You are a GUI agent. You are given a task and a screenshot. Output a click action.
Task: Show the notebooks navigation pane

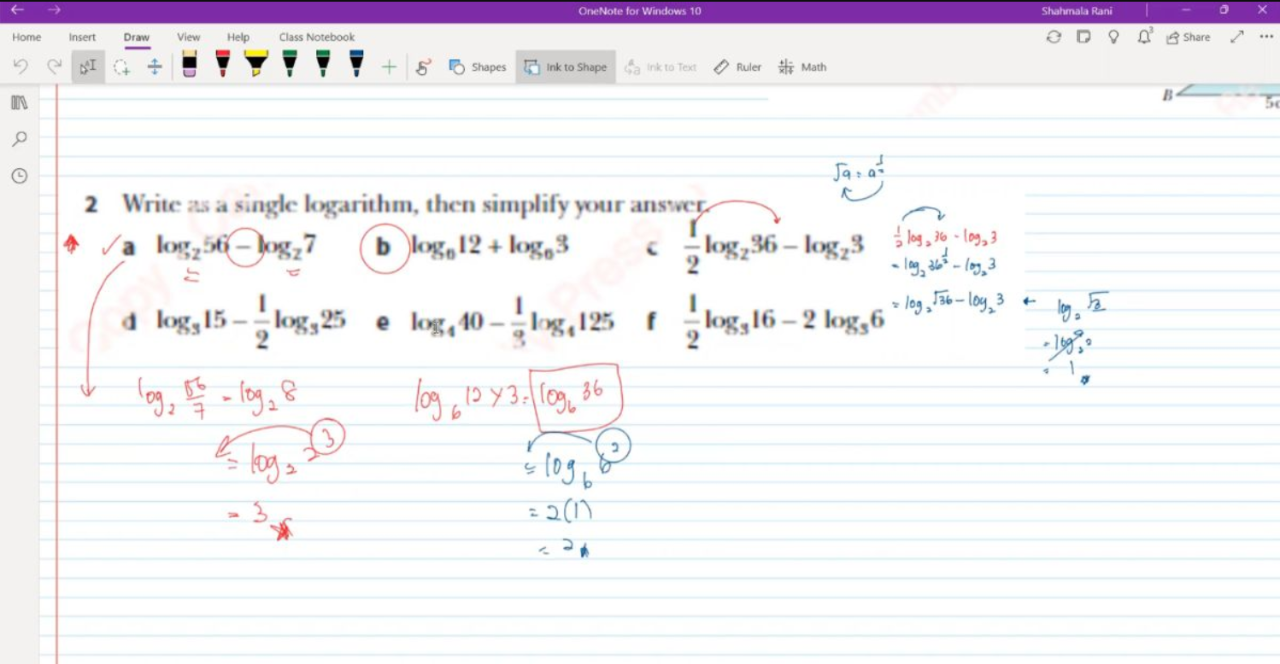click(x=19, y=102)
